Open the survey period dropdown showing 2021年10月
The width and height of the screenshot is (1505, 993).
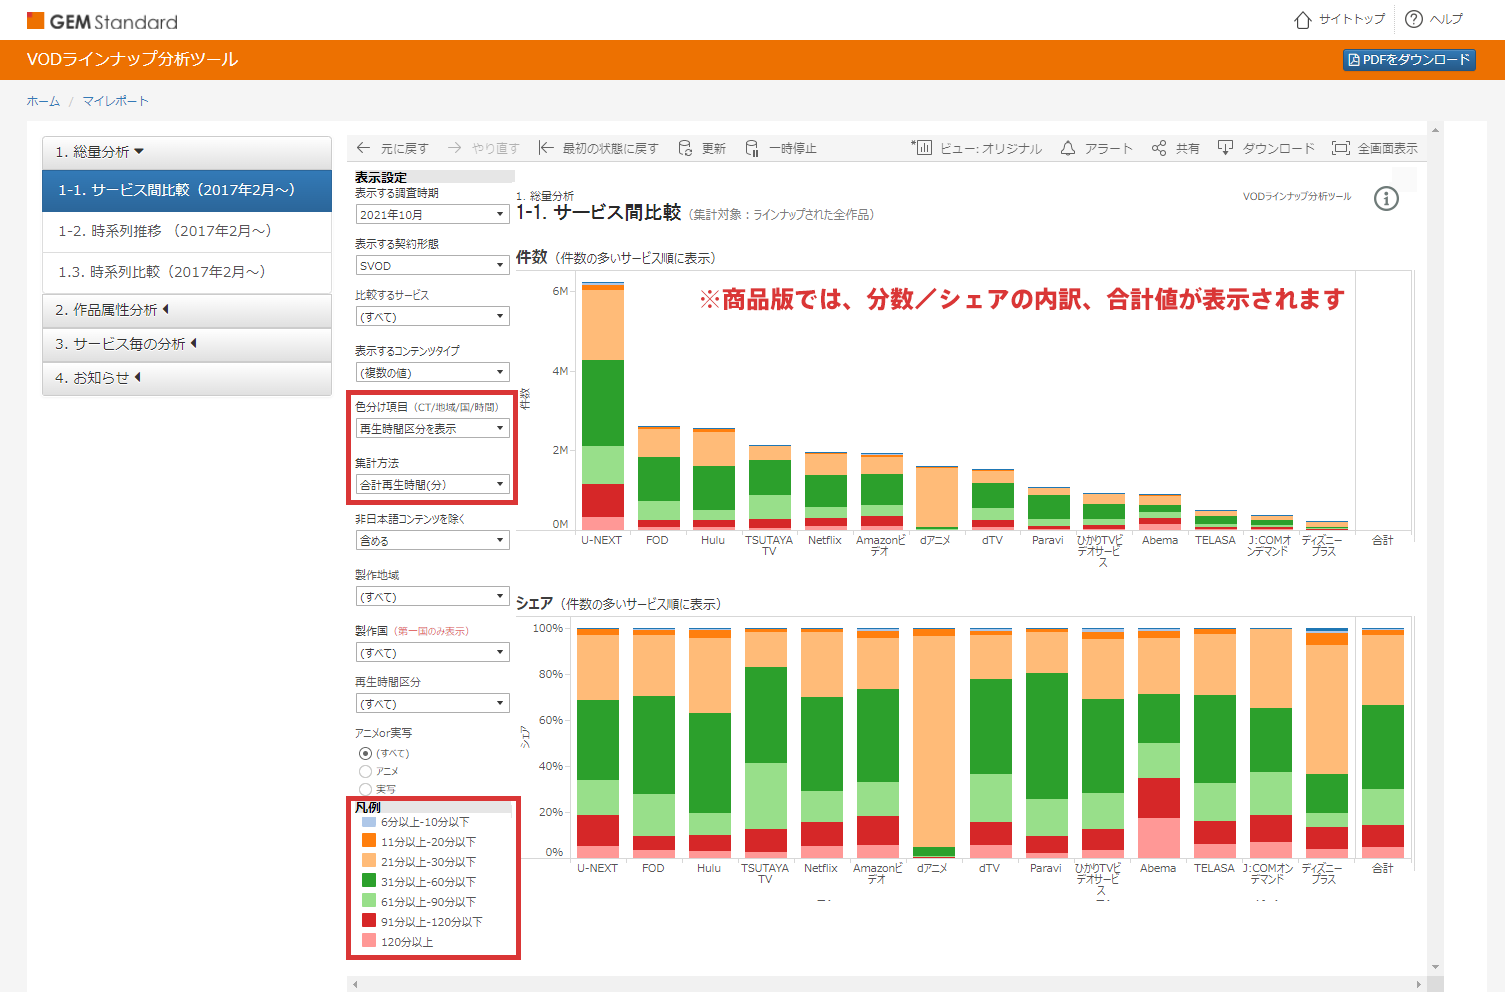(x=433, y=214)
